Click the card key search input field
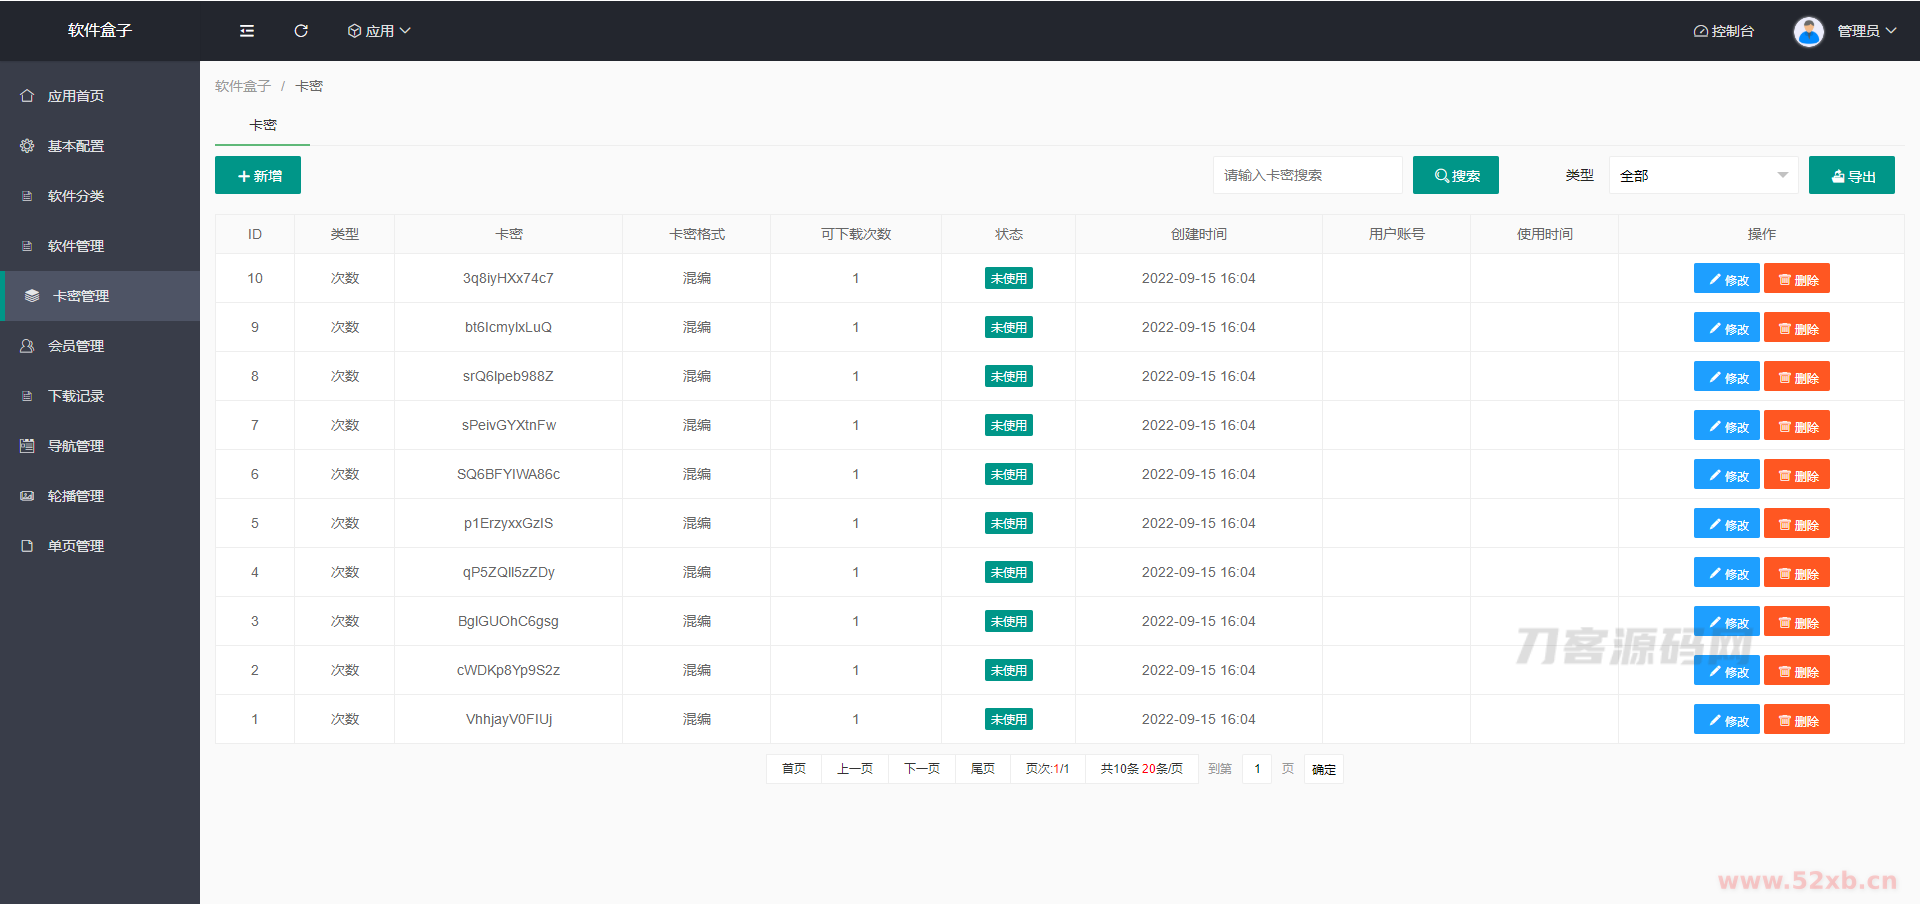 pyautogui.click(x=1307, y=175)
